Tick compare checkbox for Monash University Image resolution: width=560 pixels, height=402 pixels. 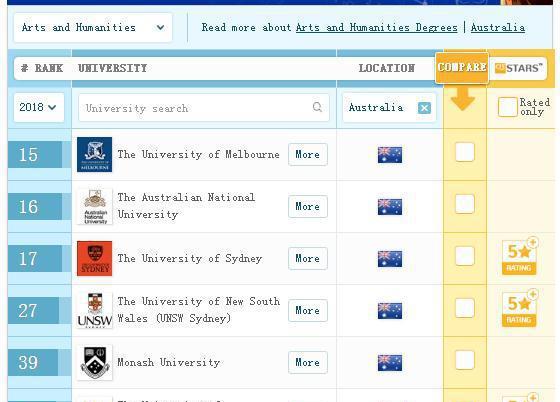[x=465, y=360]
